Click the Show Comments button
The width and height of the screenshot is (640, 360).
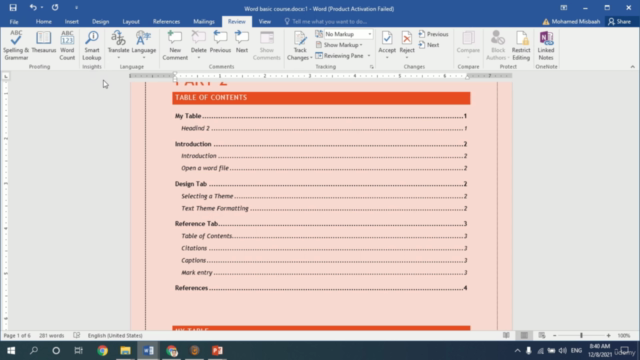(267, 45)
